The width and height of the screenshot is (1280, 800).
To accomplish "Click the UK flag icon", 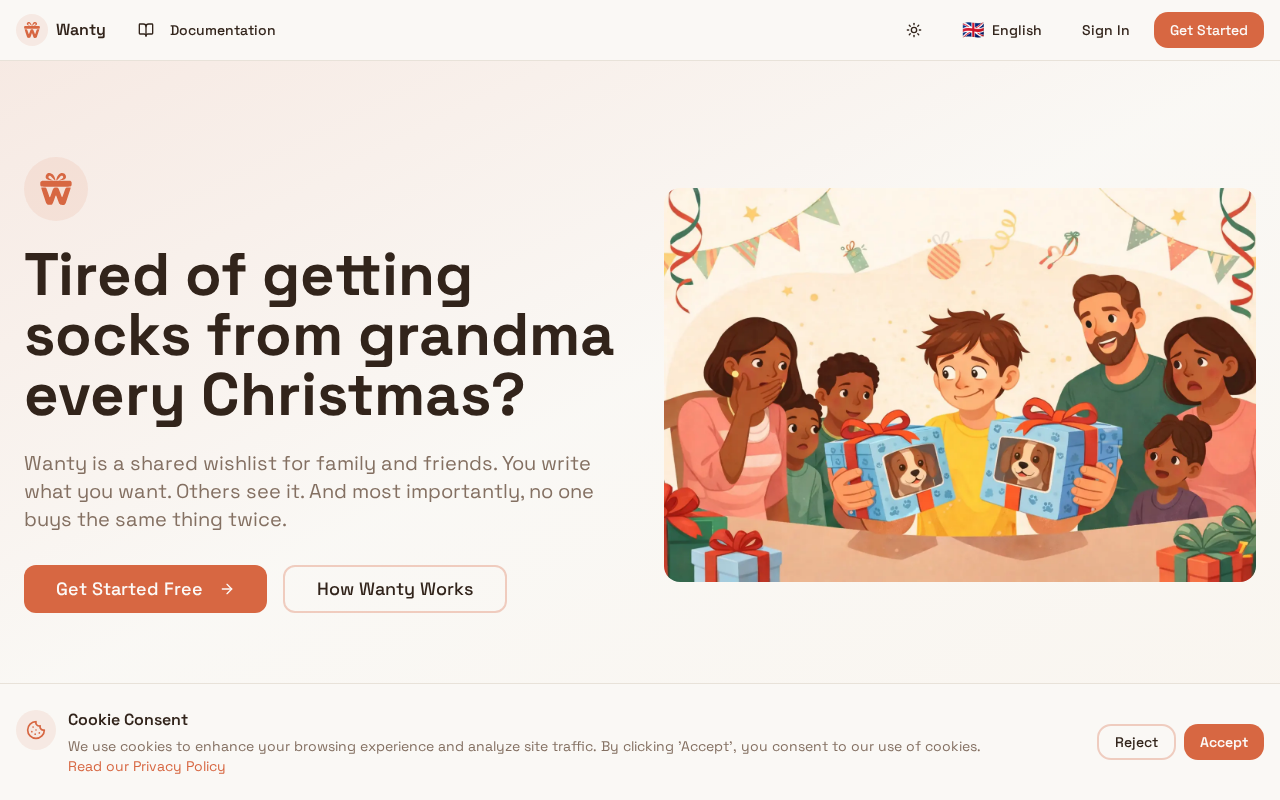I will (x=973, y=30).
